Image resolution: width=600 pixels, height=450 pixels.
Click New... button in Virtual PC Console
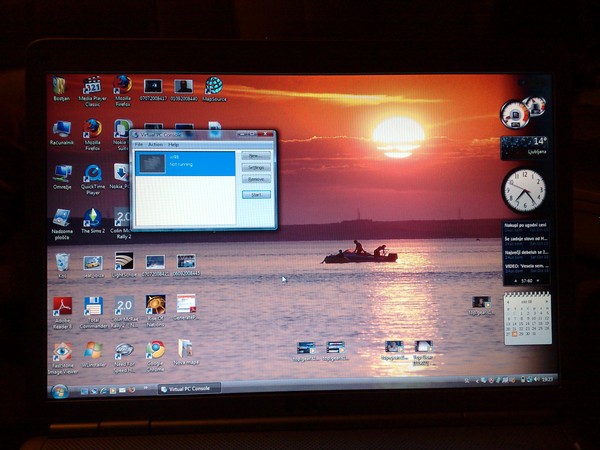coord(256,156)
